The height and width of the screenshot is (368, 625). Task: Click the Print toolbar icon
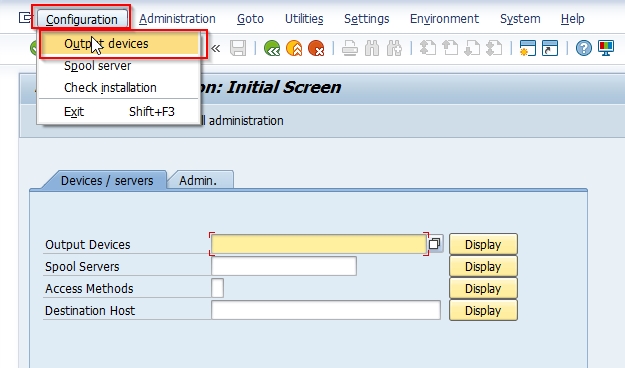pyautogui.click(x=350, y=49)
